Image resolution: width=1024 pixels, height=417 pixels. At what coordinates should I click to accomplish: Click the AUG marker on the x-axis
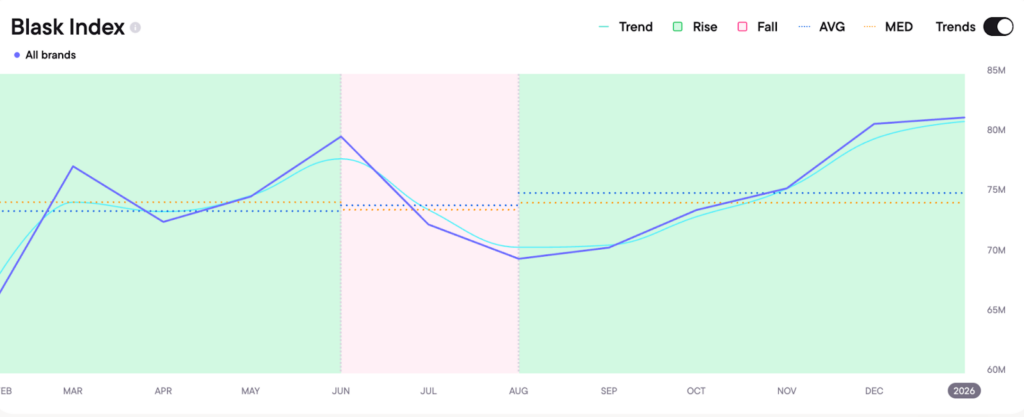tap(518, 390)
